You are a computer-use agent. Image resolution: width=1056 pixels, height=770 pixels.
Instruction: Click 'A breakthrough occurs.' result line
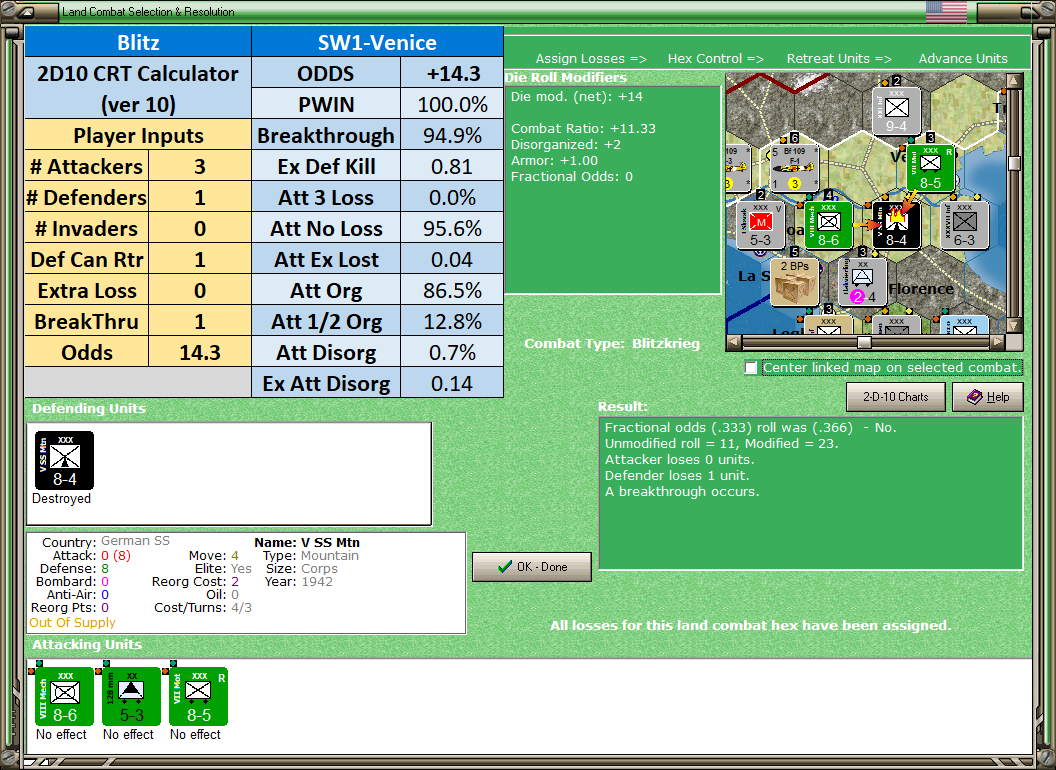pos(682,492)
